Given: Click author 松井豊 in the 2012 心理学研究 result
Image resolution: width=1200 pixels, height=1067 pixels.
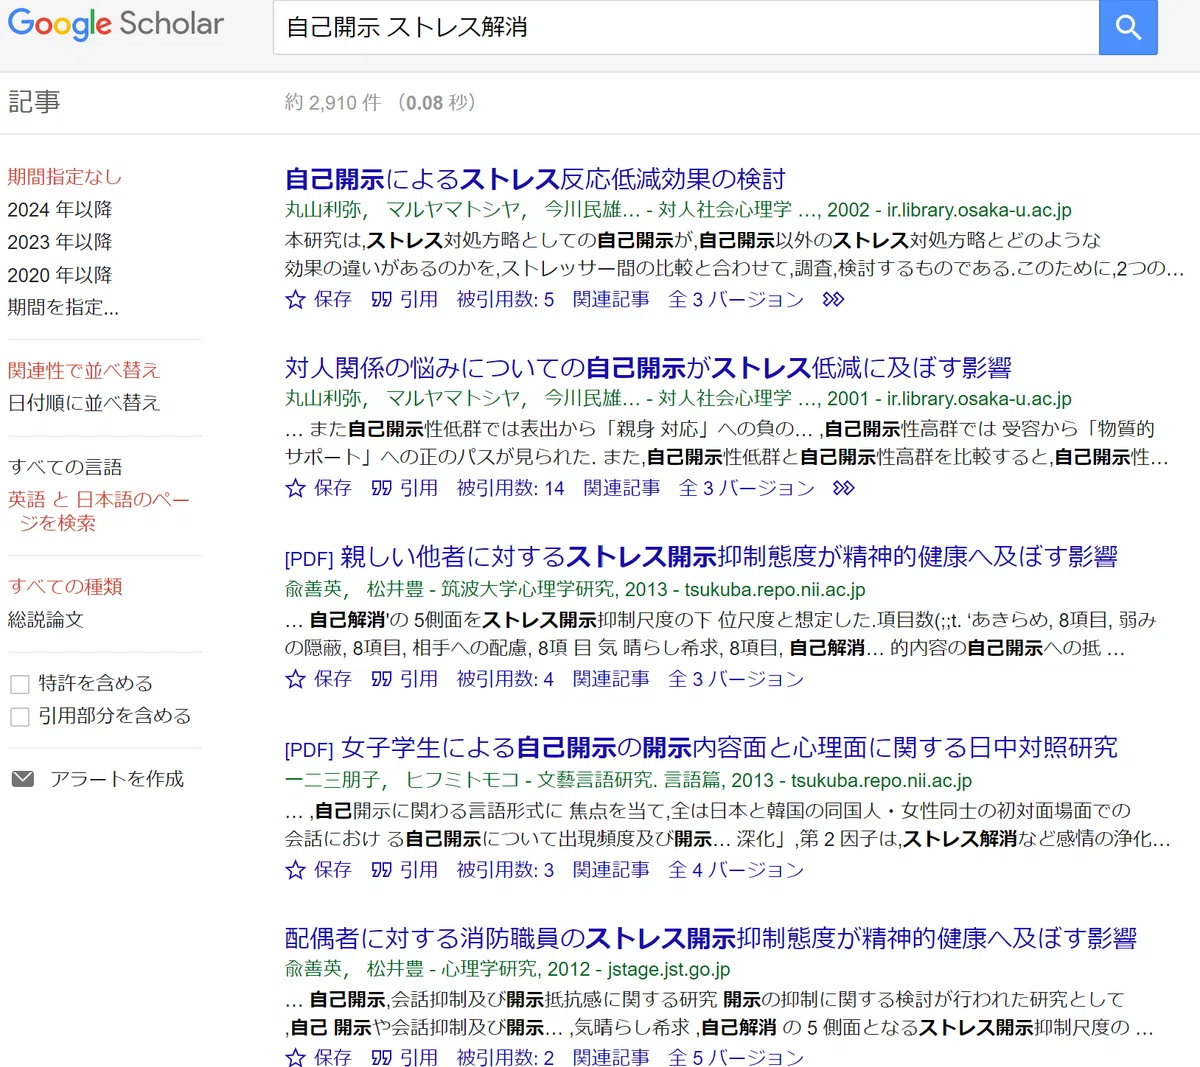Looking at the screenshot, I should 395,969.
